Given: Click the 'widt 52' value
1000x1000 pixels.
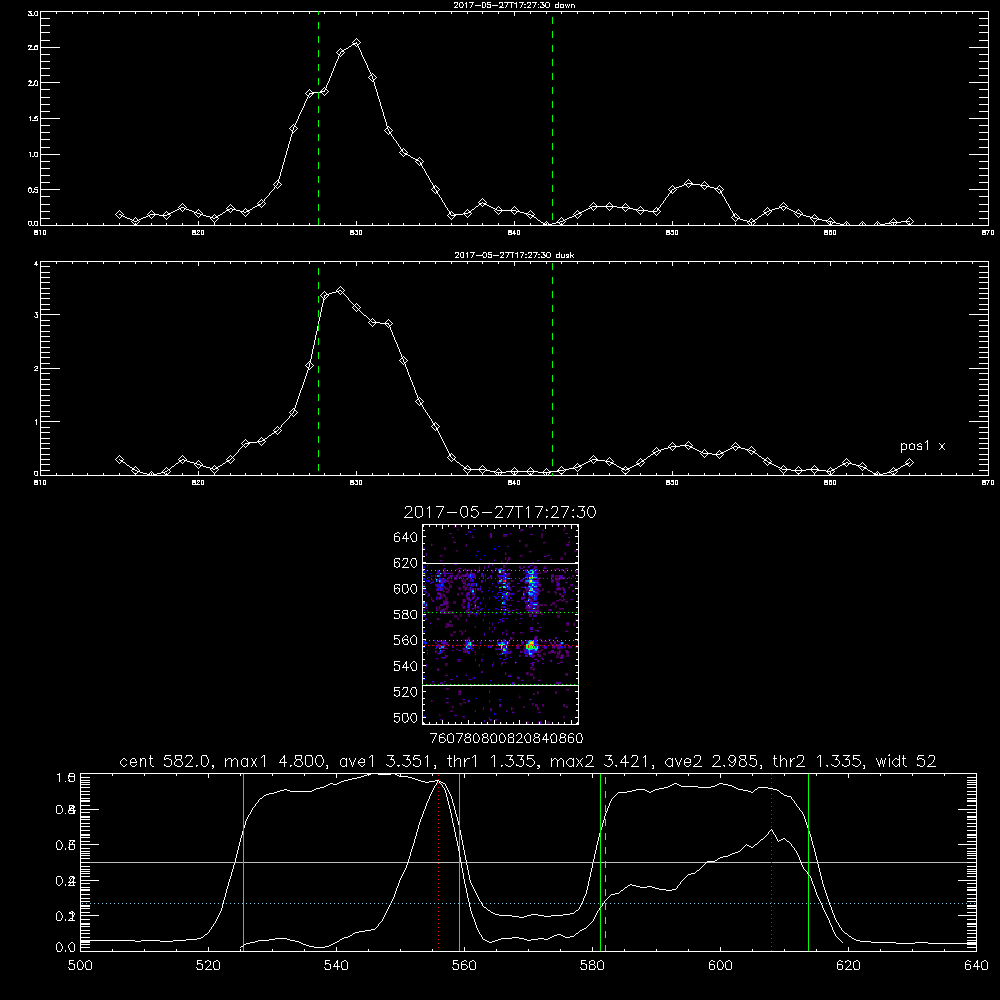Looking at the screenshot, I should (x=905, y=761).
